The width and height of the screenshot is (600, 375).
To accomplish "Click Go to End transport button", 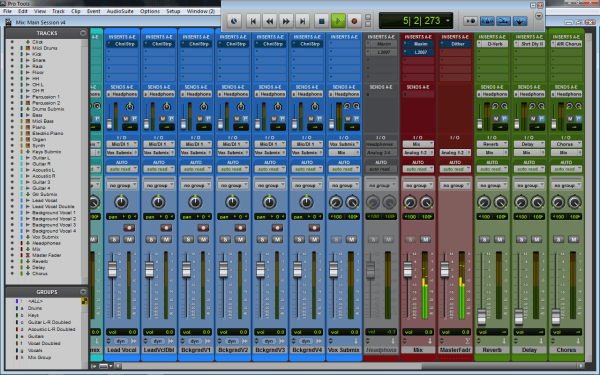I will [x=302, y=21].
